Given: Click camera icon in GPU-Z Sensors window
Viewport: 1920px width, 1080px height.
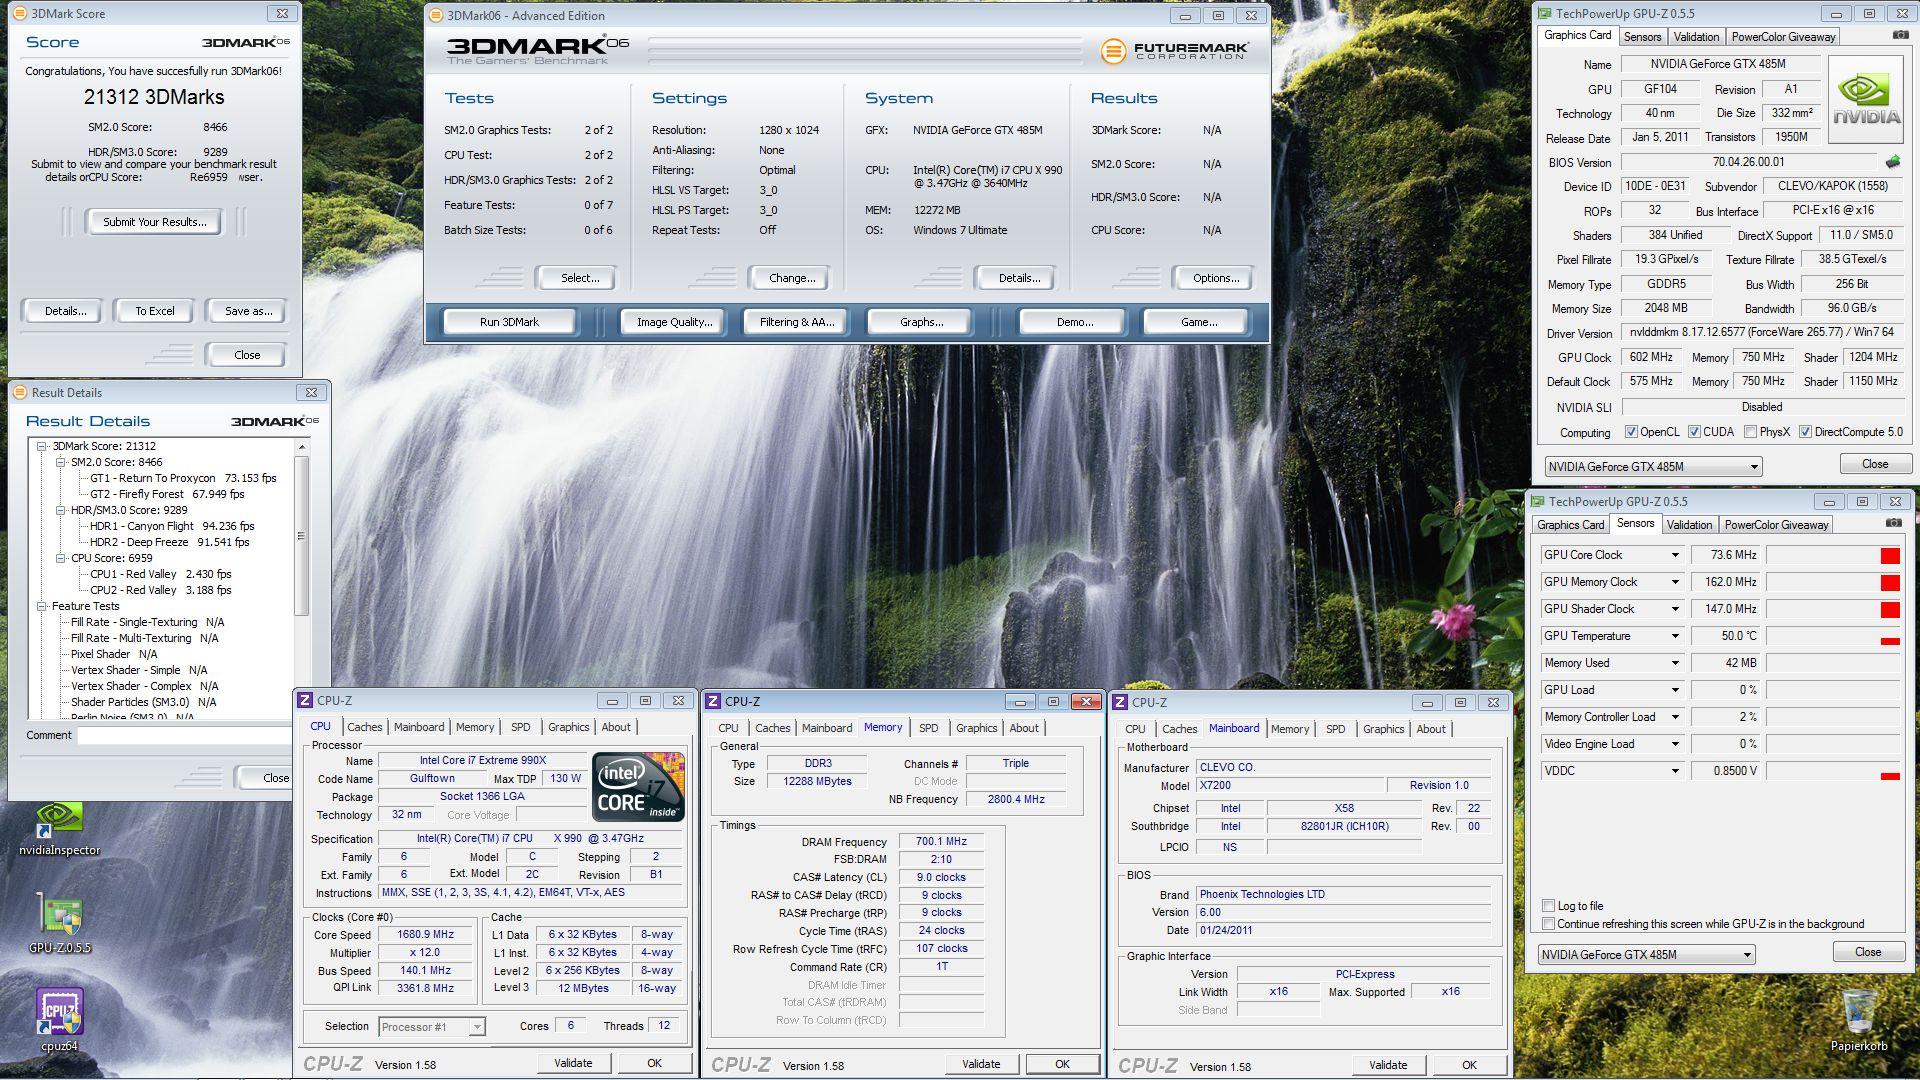Looking at the screenshot, I should click(1893, 523).
